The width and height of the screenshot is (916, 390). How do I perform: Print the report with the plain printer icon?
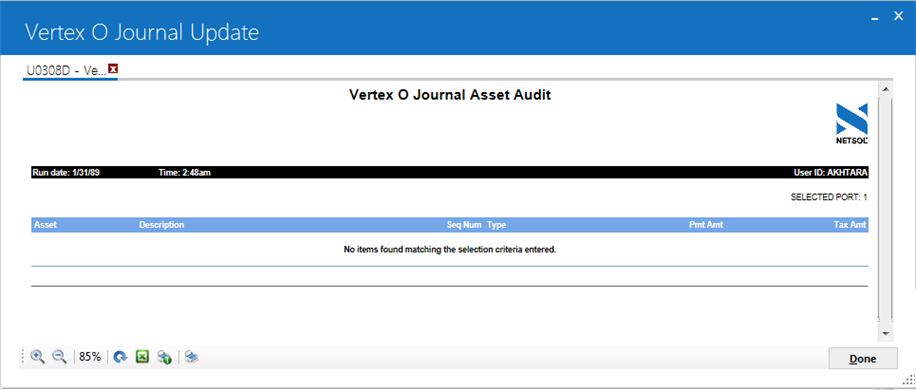[x=192, y=357]
